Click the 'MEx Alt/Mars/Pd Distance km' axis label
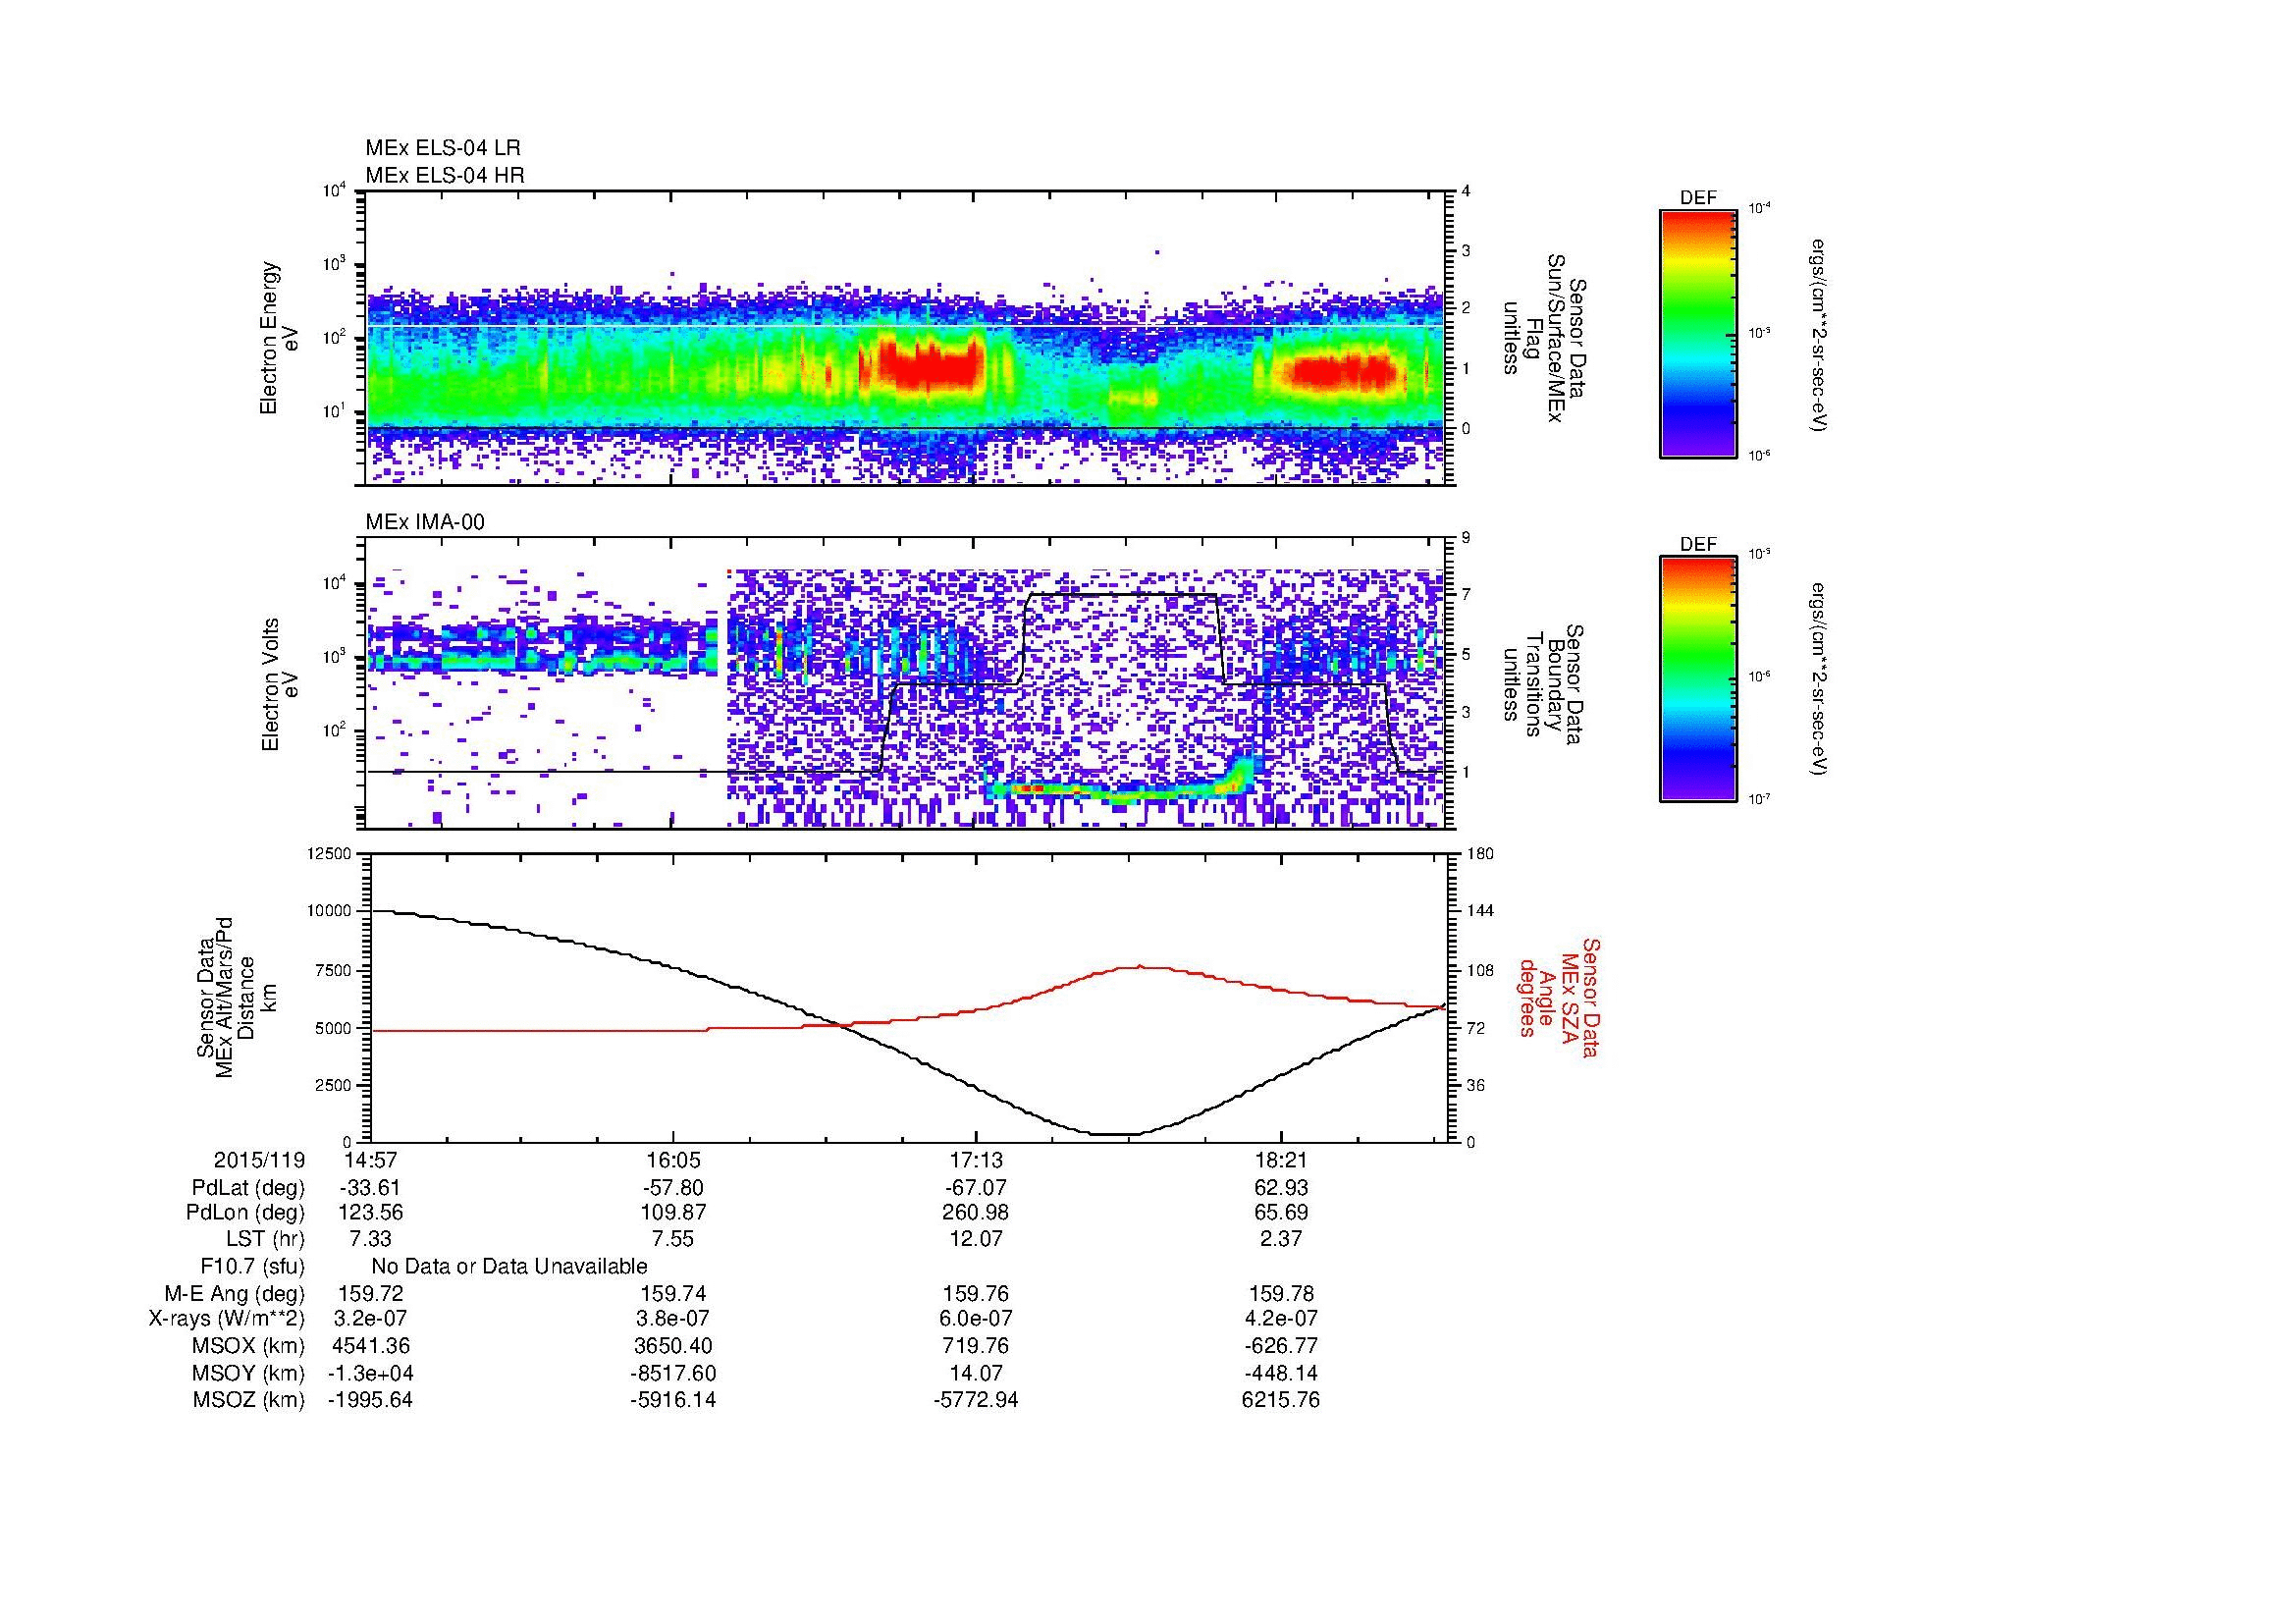This screenshot has height=1623, width=2296. pyautogui.click(x=236, y=998)
